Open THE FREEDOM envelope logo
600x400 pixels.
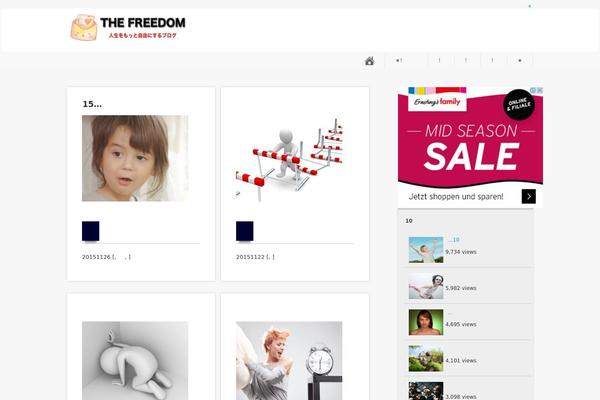pyautogui.click(x=84, y=27)
